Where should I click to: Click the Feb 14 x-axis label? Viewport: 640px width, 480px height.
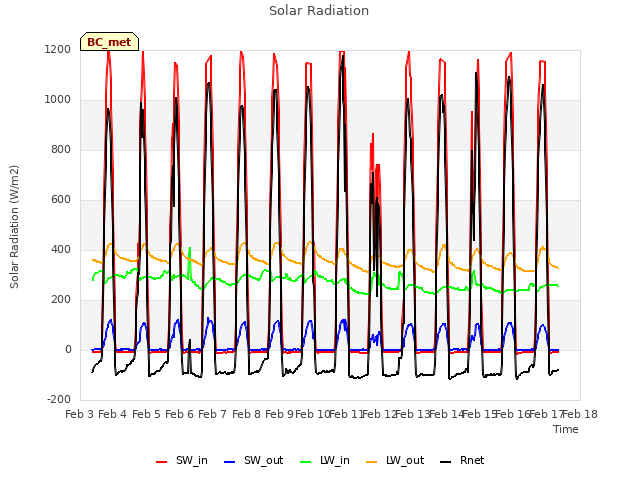coord(447,414)
